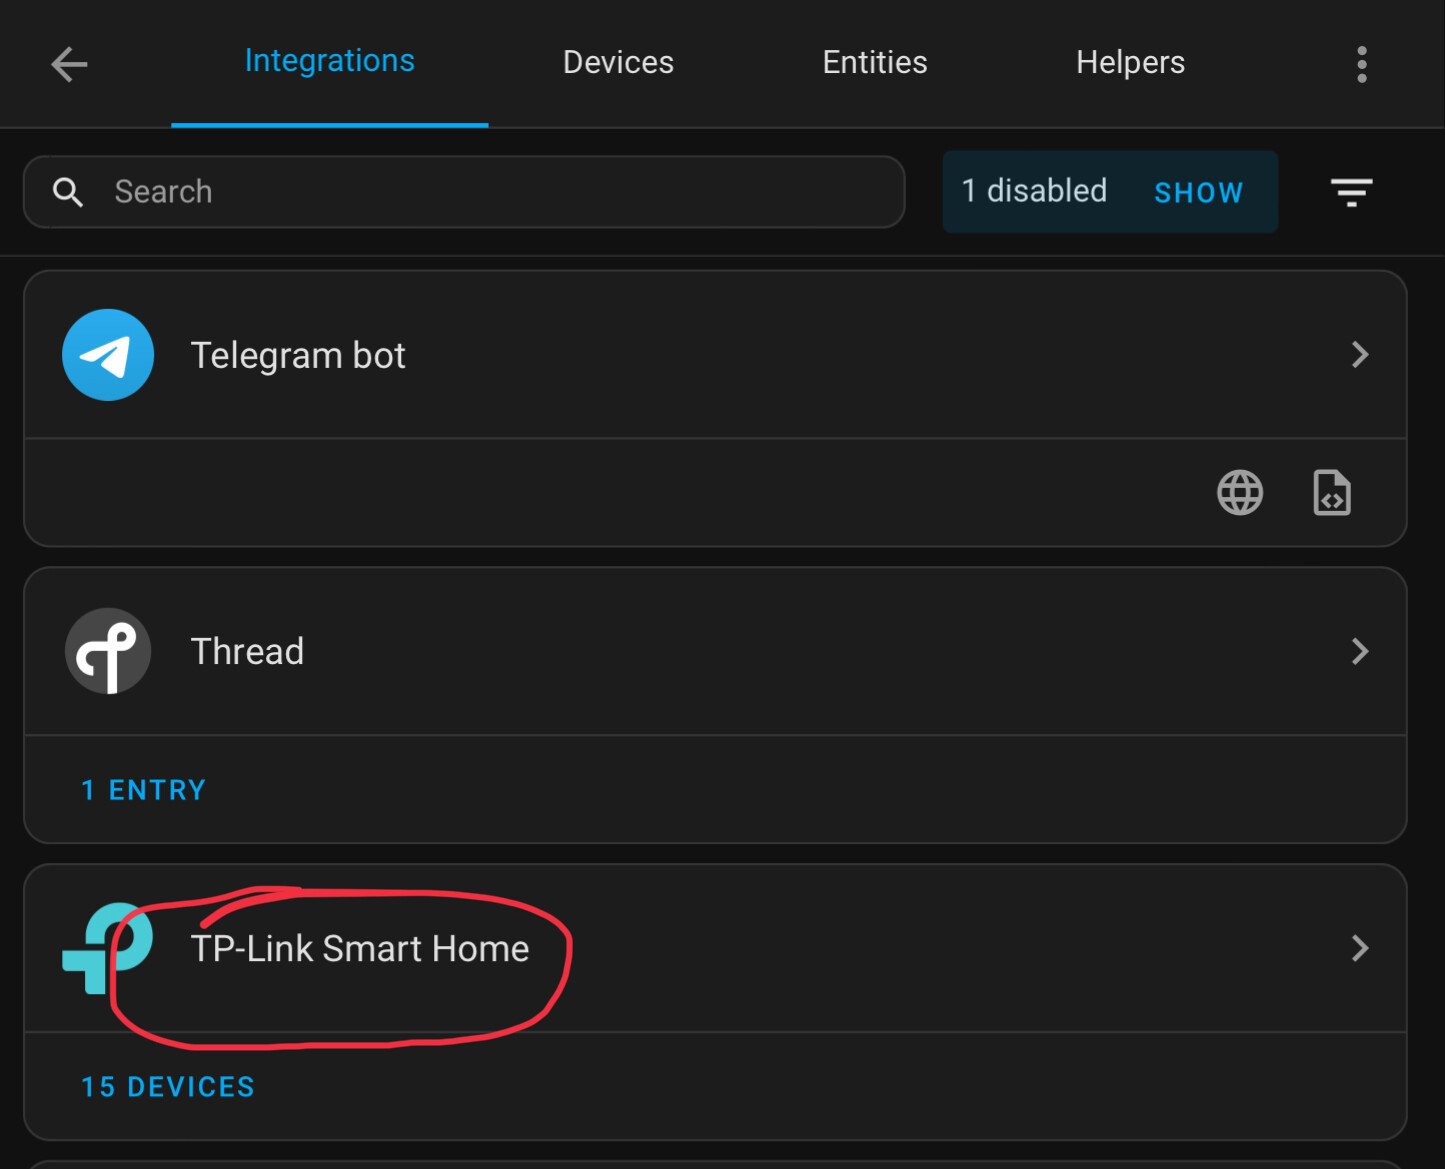
Task: Click the Telegram bot logo icon
Action: click(x=108, y=355)
